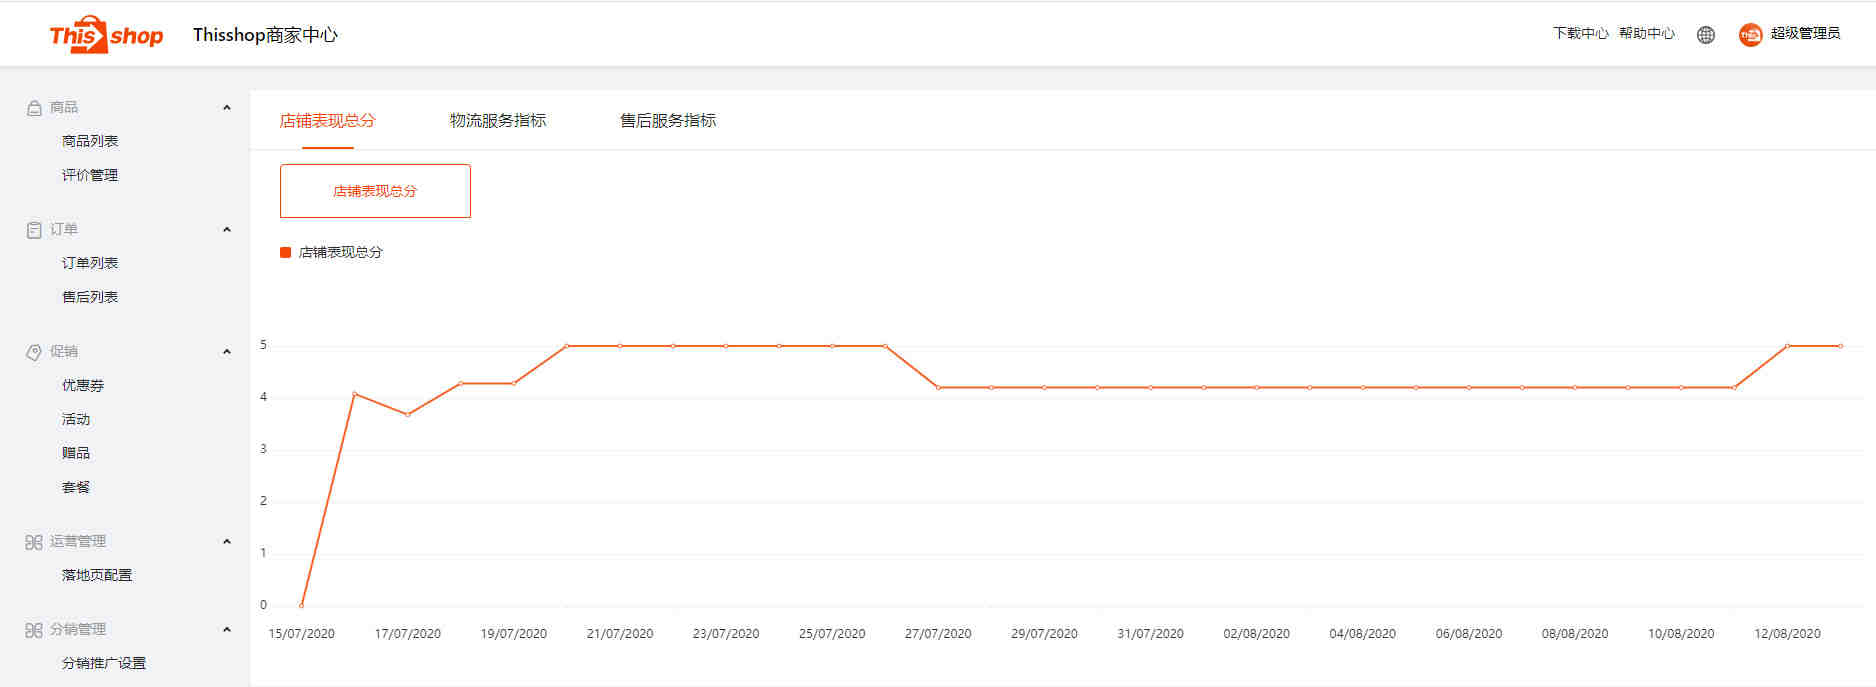Click the 运营管理 icon in sidebar
Screen dimensions: 1876x687
34,542
